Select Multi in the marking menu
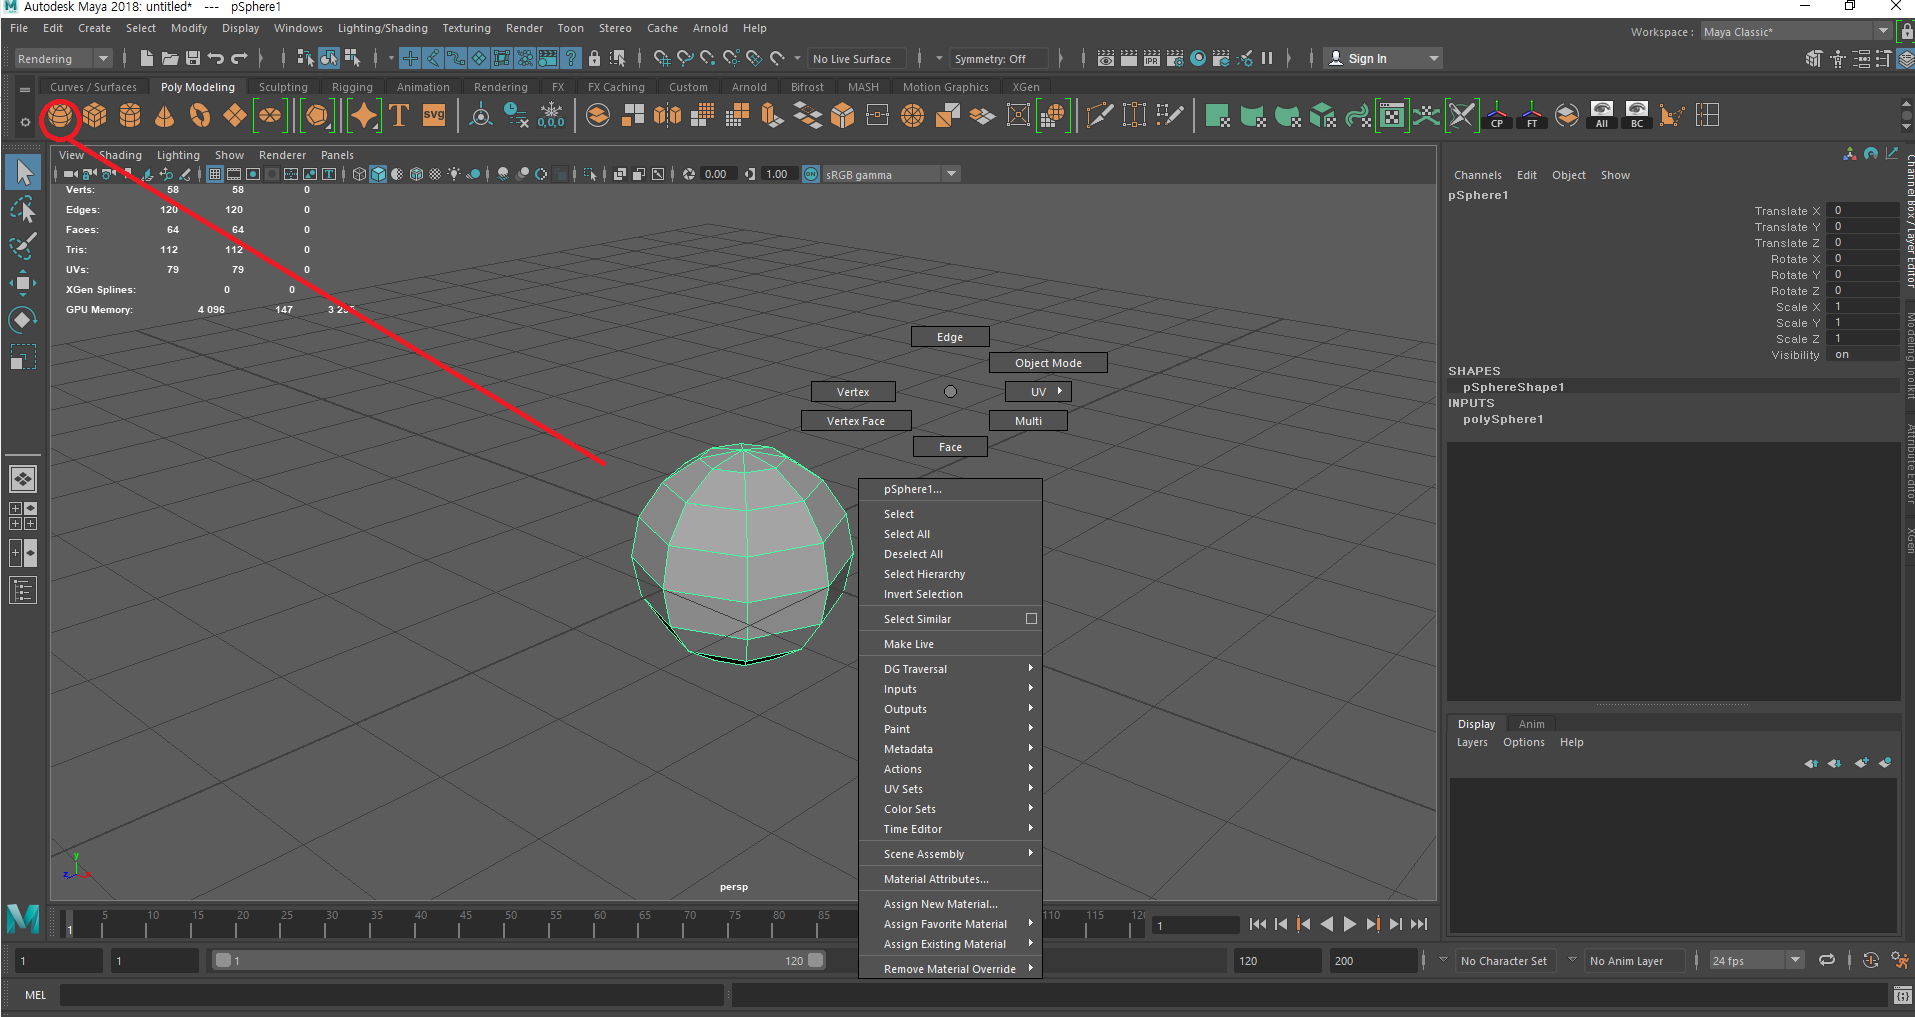 pos(1028,421)
